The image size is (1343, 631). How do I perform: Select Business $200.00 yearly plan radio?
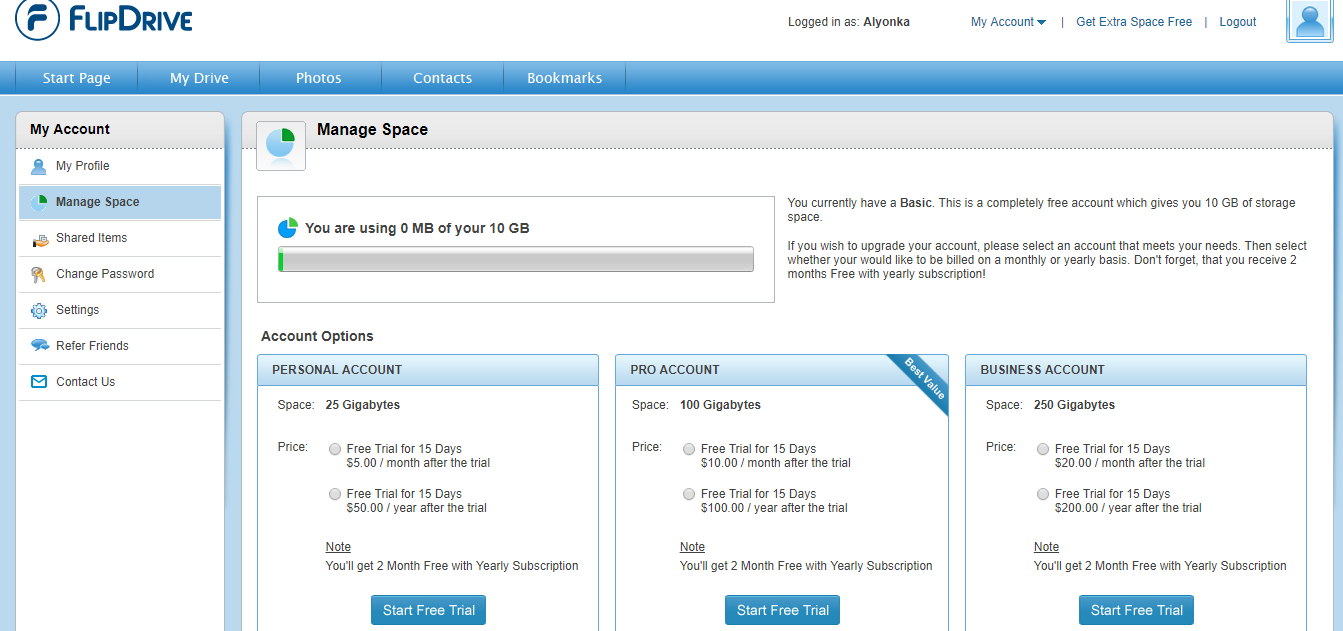click(x=1043, y=494)
